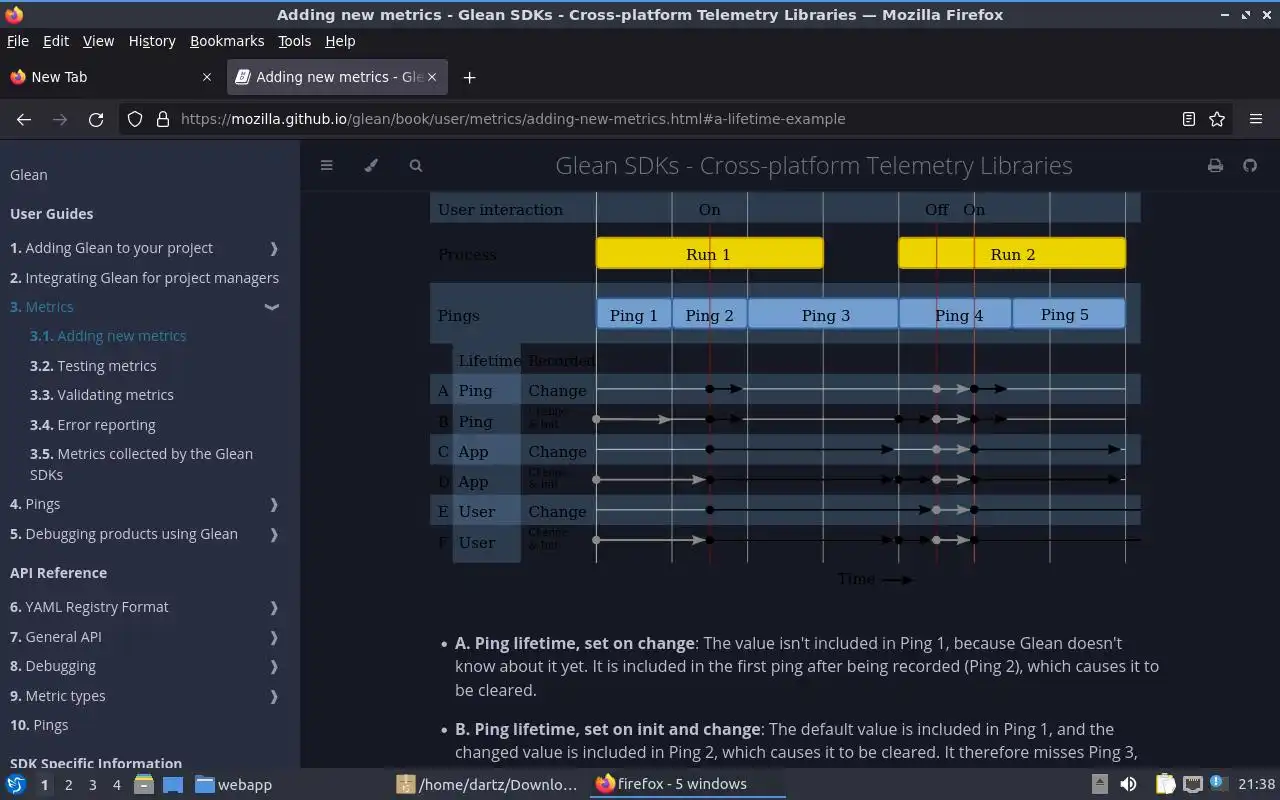Expand the Debugging chapter 8 chevron

(274, 666)
